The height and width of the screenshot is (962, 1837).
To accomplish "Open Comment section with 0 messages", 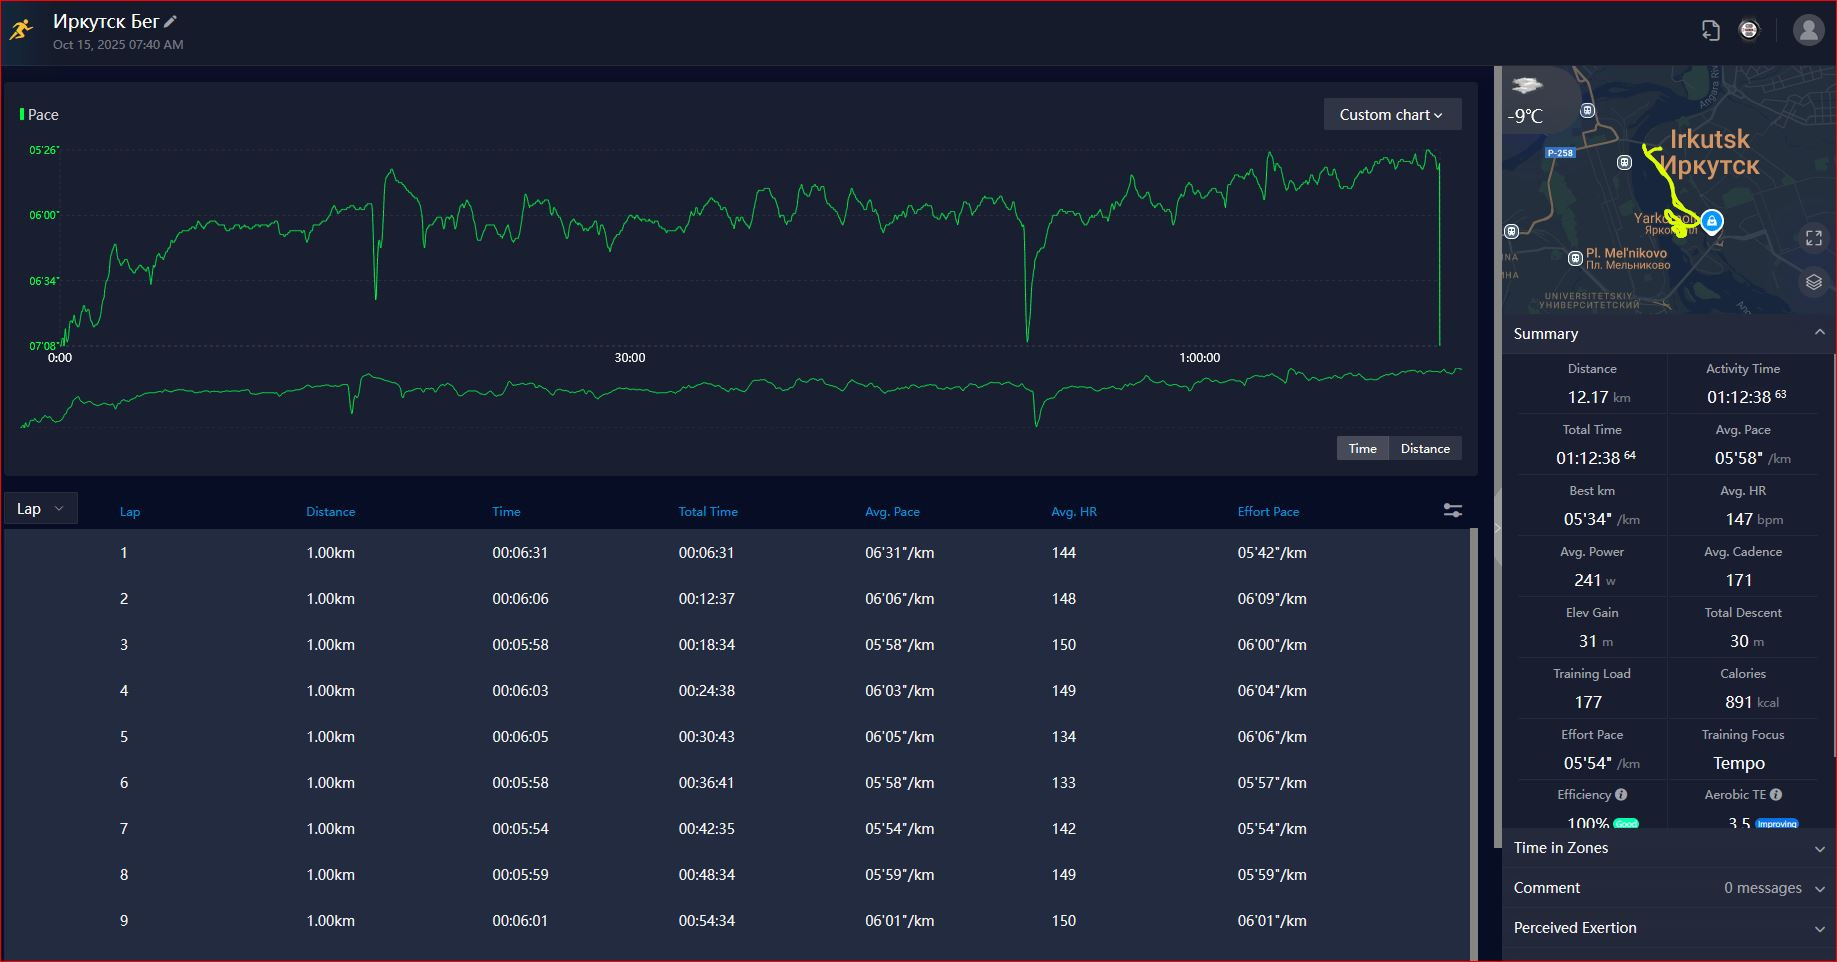I will click(x=1669, y=888).
